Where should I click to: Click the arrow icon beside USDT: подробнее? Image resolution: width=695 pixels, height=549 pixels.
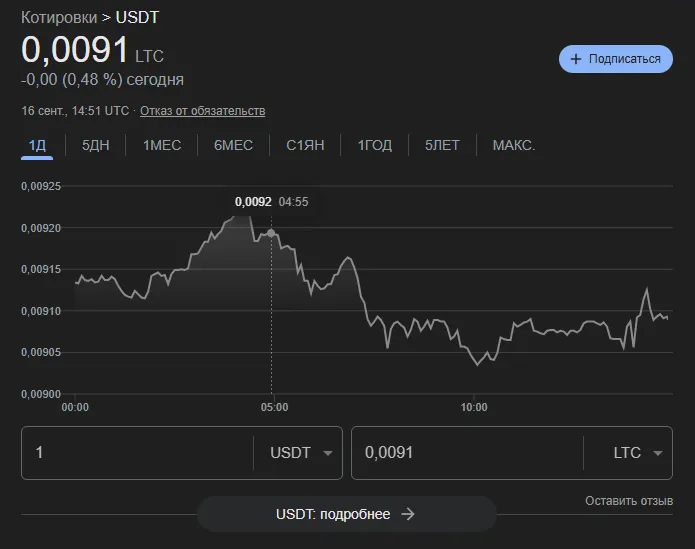408,514
